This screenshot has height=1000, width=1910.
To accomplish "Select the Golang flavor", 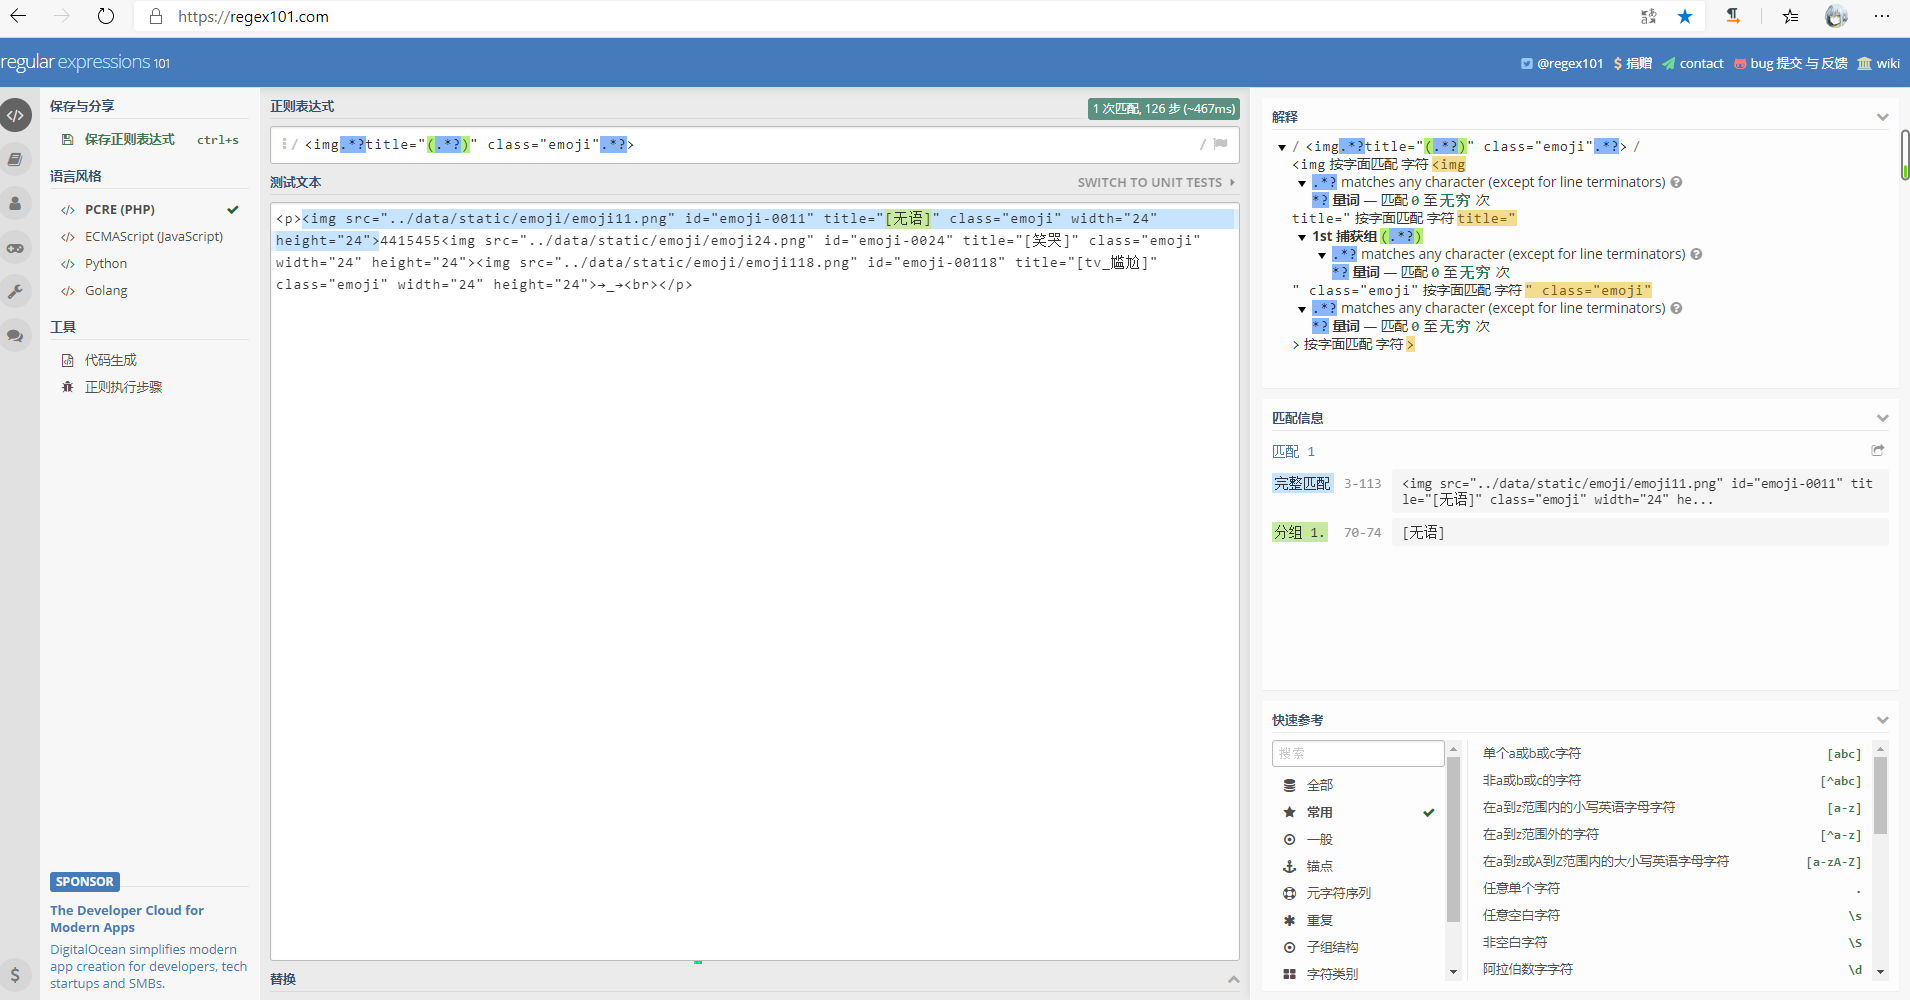I will [x=106, y=291].
